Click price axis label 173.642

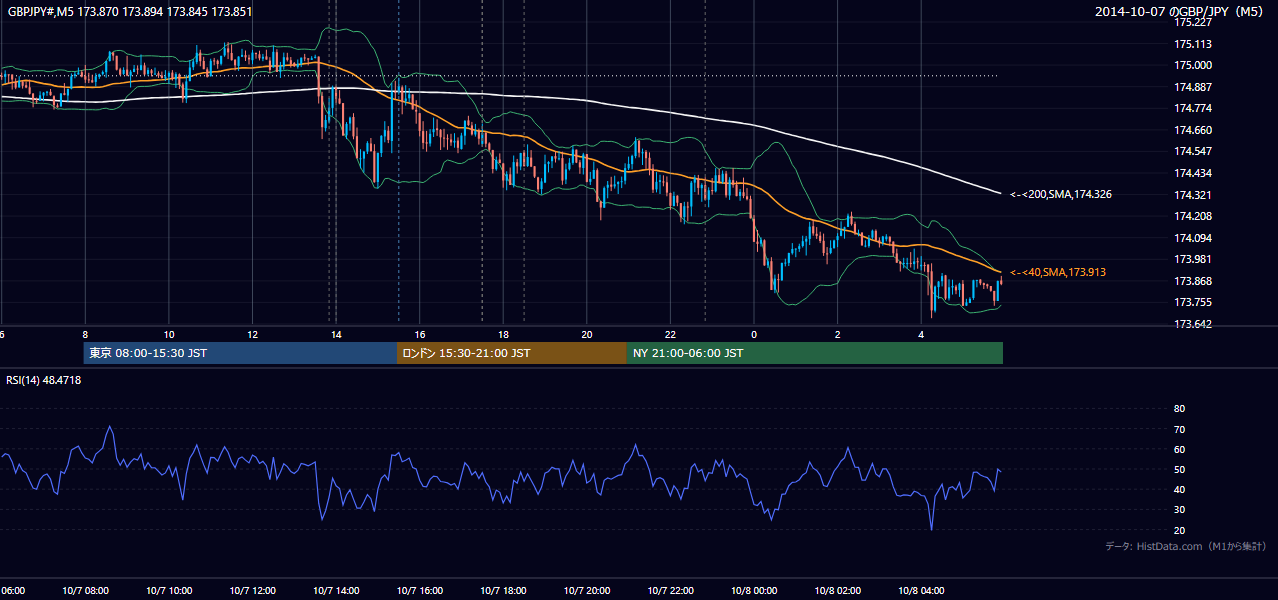click(1193, 324)
